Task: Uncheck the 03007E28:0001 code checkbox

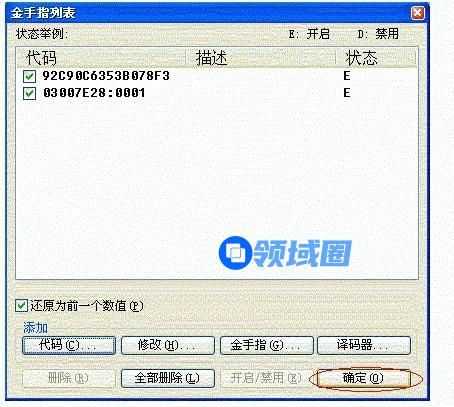Action: pyautogui.click(x=29, y=93)
